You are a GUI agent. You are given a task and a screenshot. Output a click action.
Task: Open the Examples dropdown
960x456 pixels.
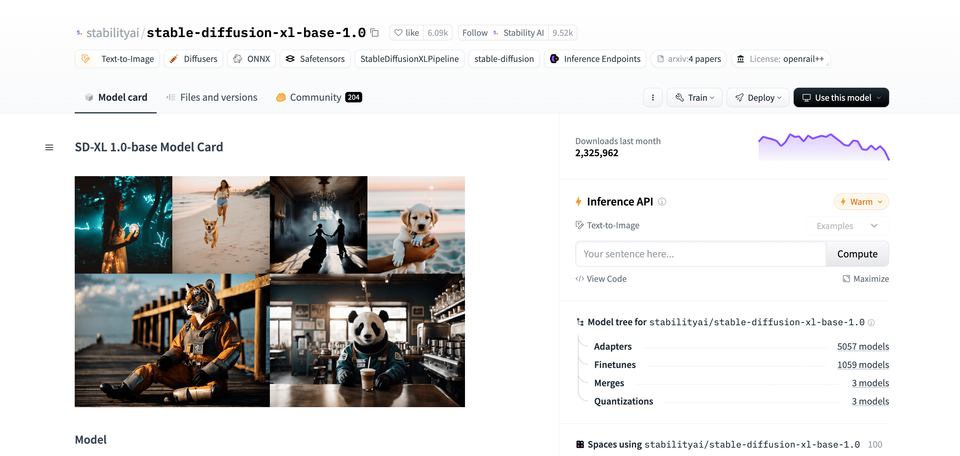coord(847,226)
